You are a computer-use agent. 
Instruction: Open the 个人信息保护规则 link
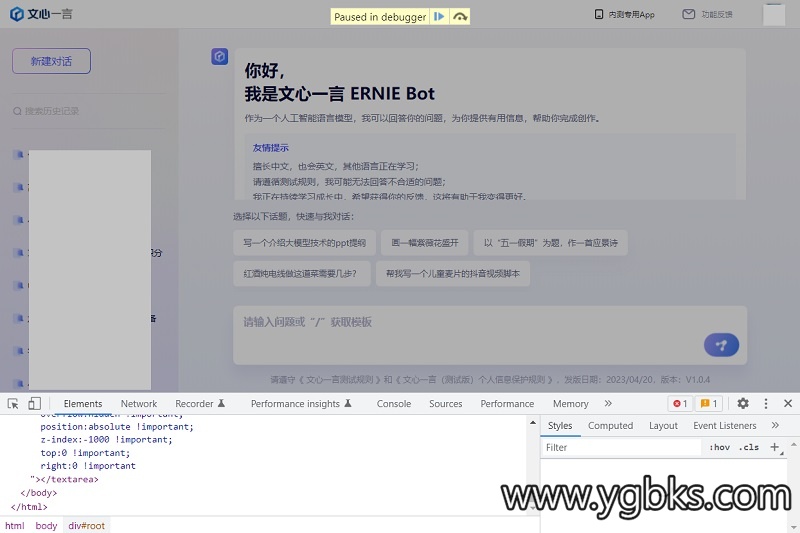[474, 379]
